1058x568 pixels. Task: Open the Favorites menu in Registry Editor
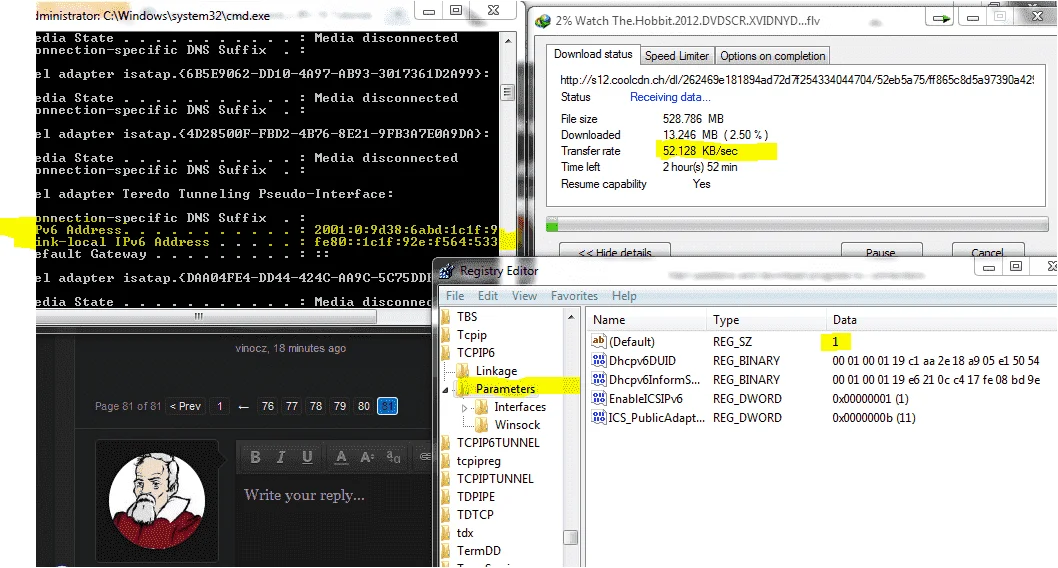[x=574, y=295]
